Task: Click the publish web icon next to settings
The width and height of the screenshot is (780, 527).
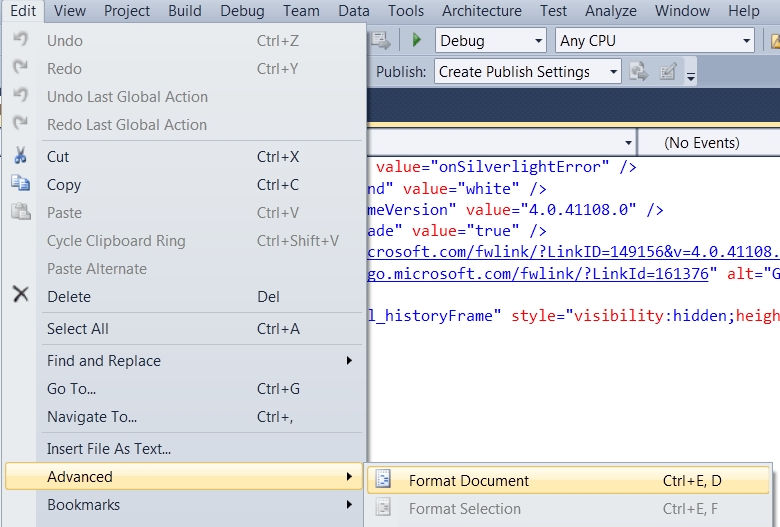Action: [x=639, y=72]
